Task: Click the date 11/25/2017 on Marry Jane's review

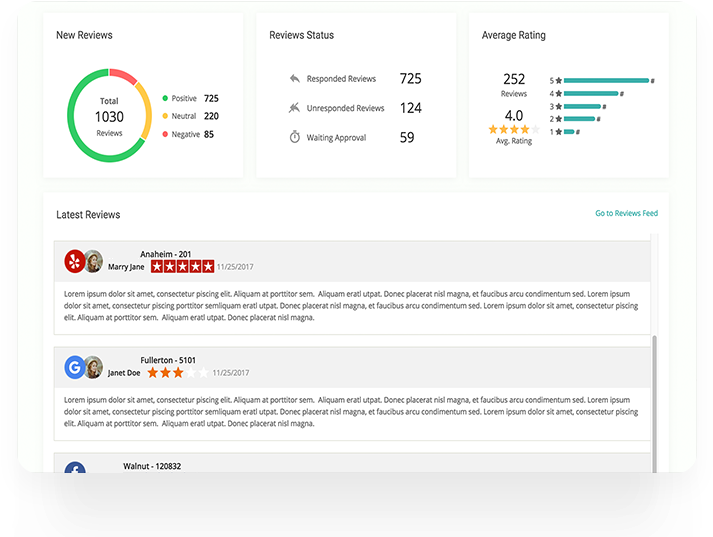Action: pos(235,267)
